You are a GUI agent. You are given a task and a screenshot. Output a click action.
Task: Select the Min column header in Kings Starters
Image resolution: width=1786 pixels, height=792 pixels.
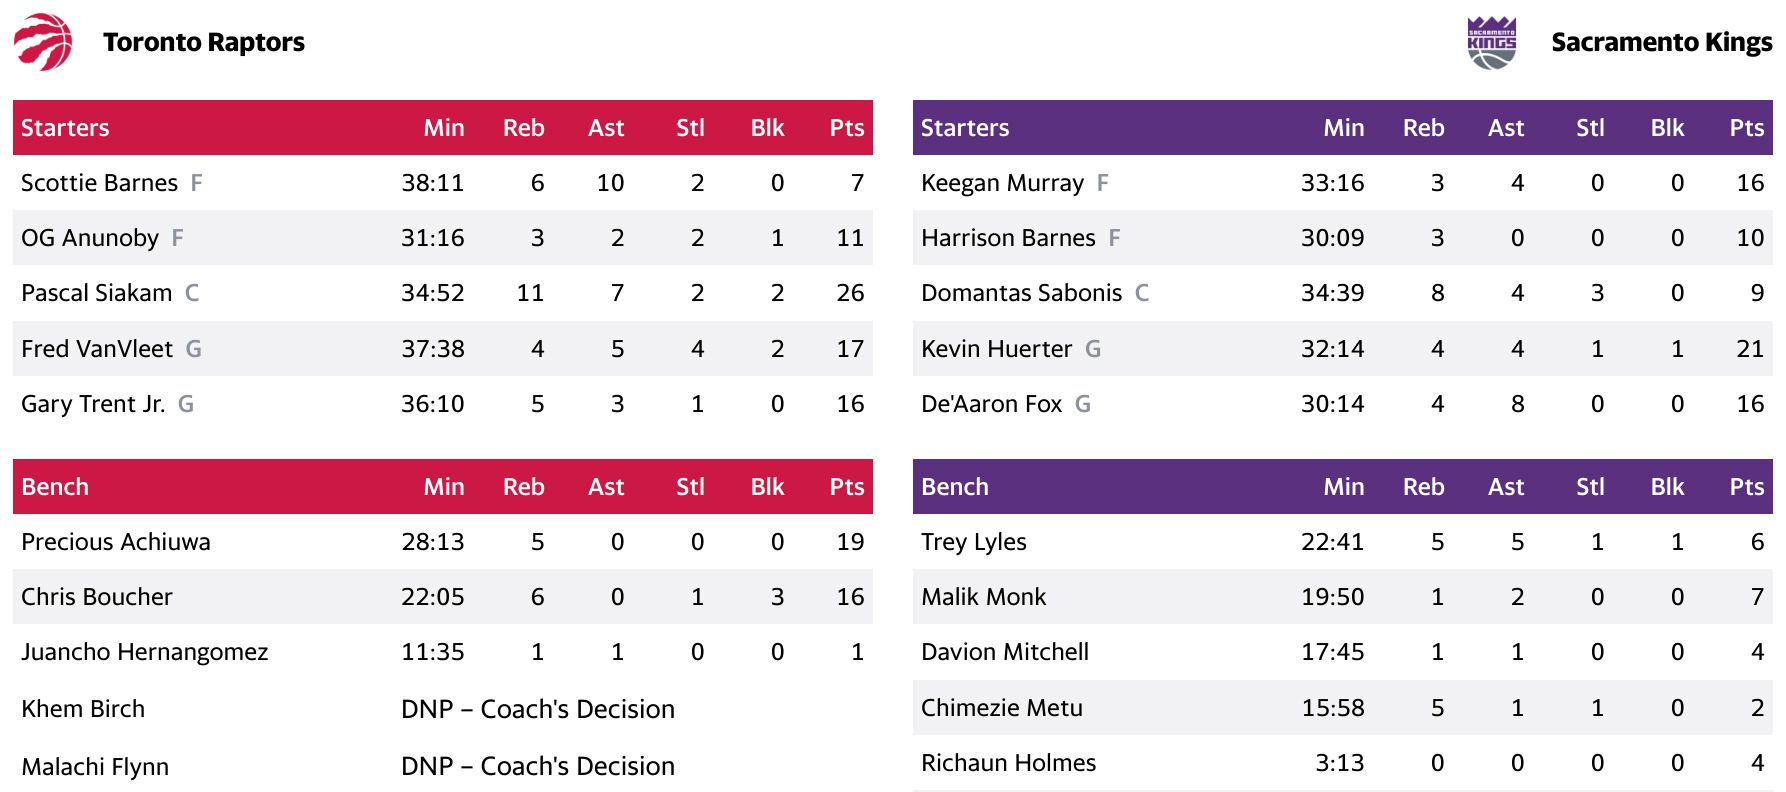pyautogui.click(x=1343, y=128)
